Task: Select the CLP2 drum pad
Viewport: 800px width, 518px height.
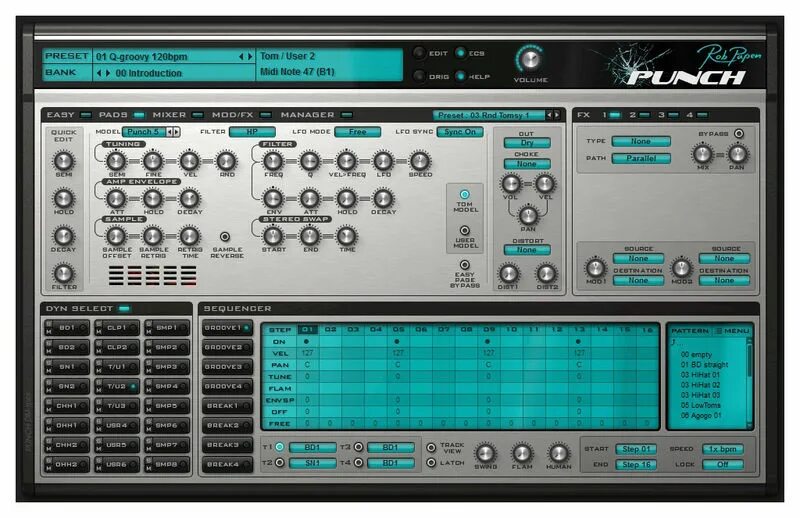Action: [x=117, y=347]
